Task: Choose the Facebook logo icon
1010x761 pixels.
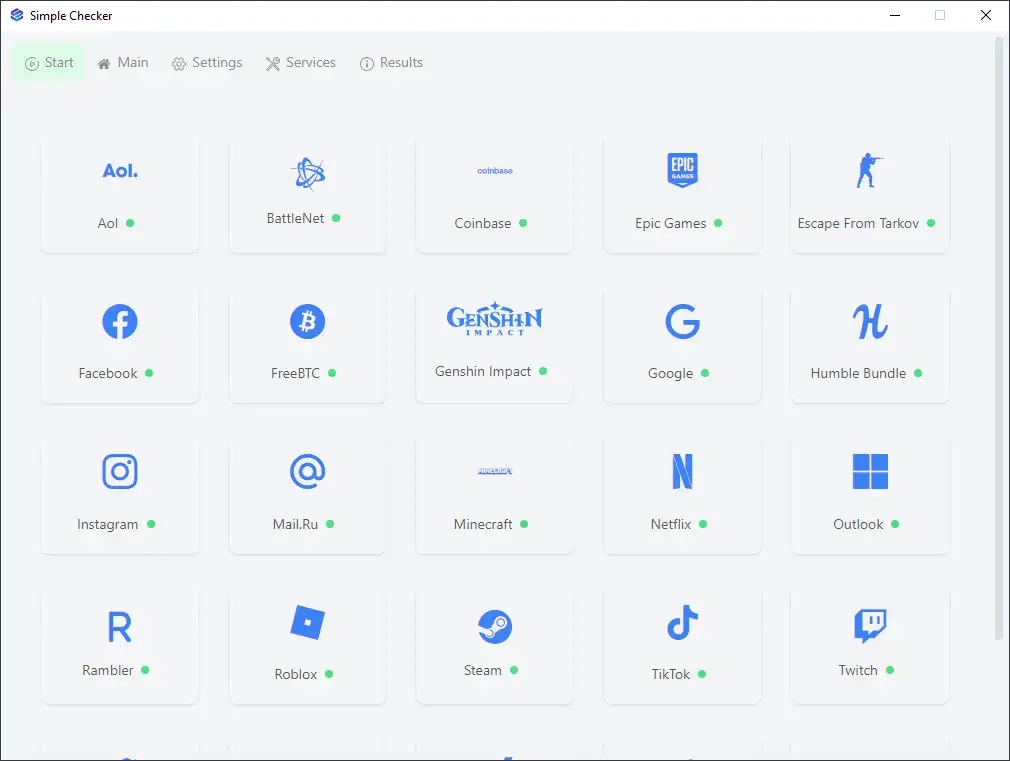Action: coord(120,322)
